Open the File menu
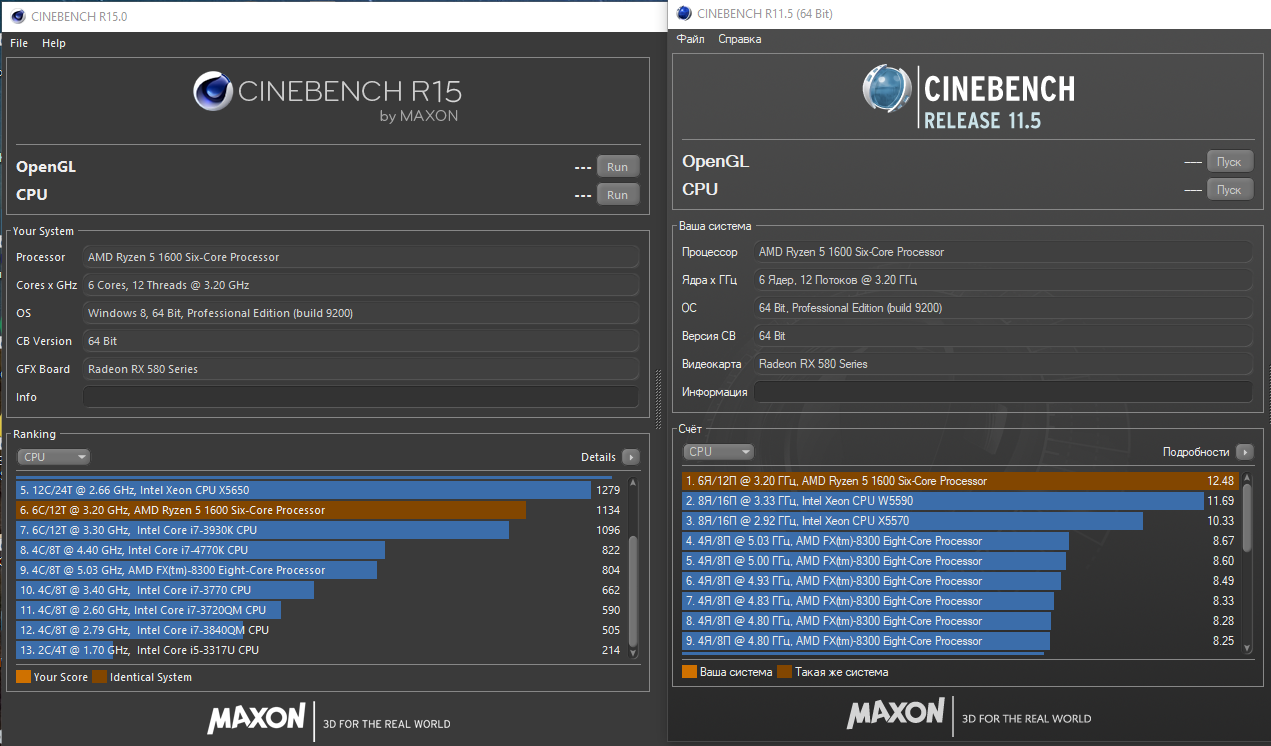Image resolution: width=1271 pixels, height=746 pixels. click(19, 43)
